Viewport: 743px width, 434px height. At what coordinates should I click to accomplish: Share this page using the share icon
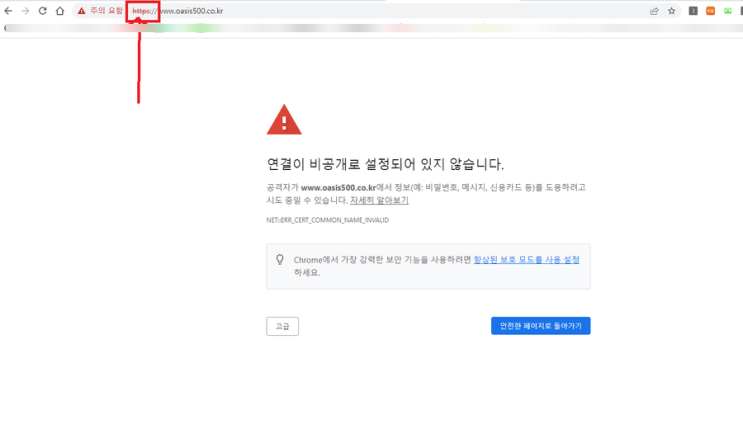coord(654,11)
